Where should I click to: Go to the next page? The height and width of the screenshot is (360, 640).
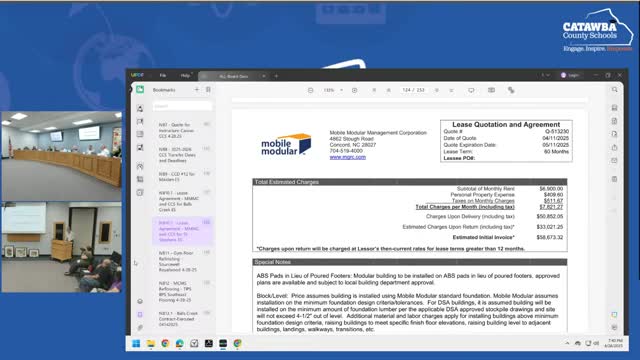[x=437, y=90]
